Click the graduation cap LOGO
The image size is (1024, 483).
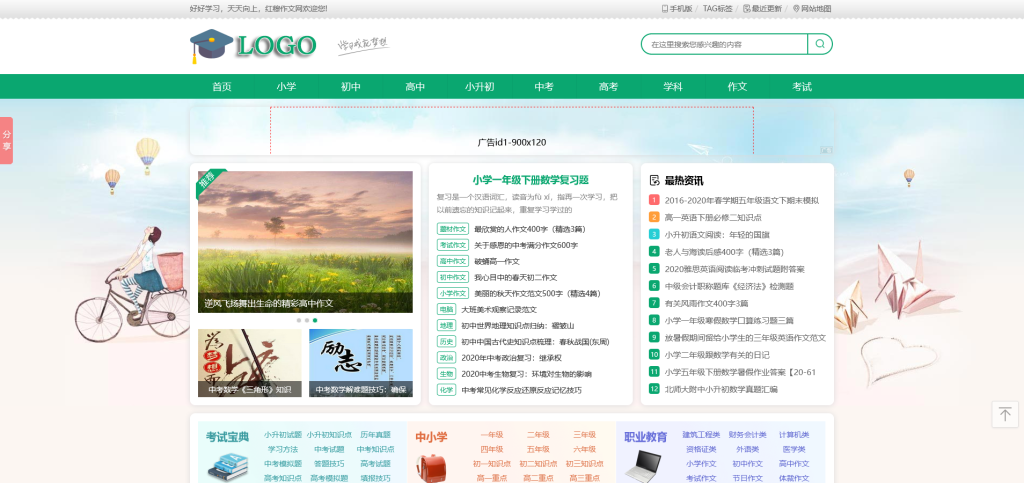253,45
